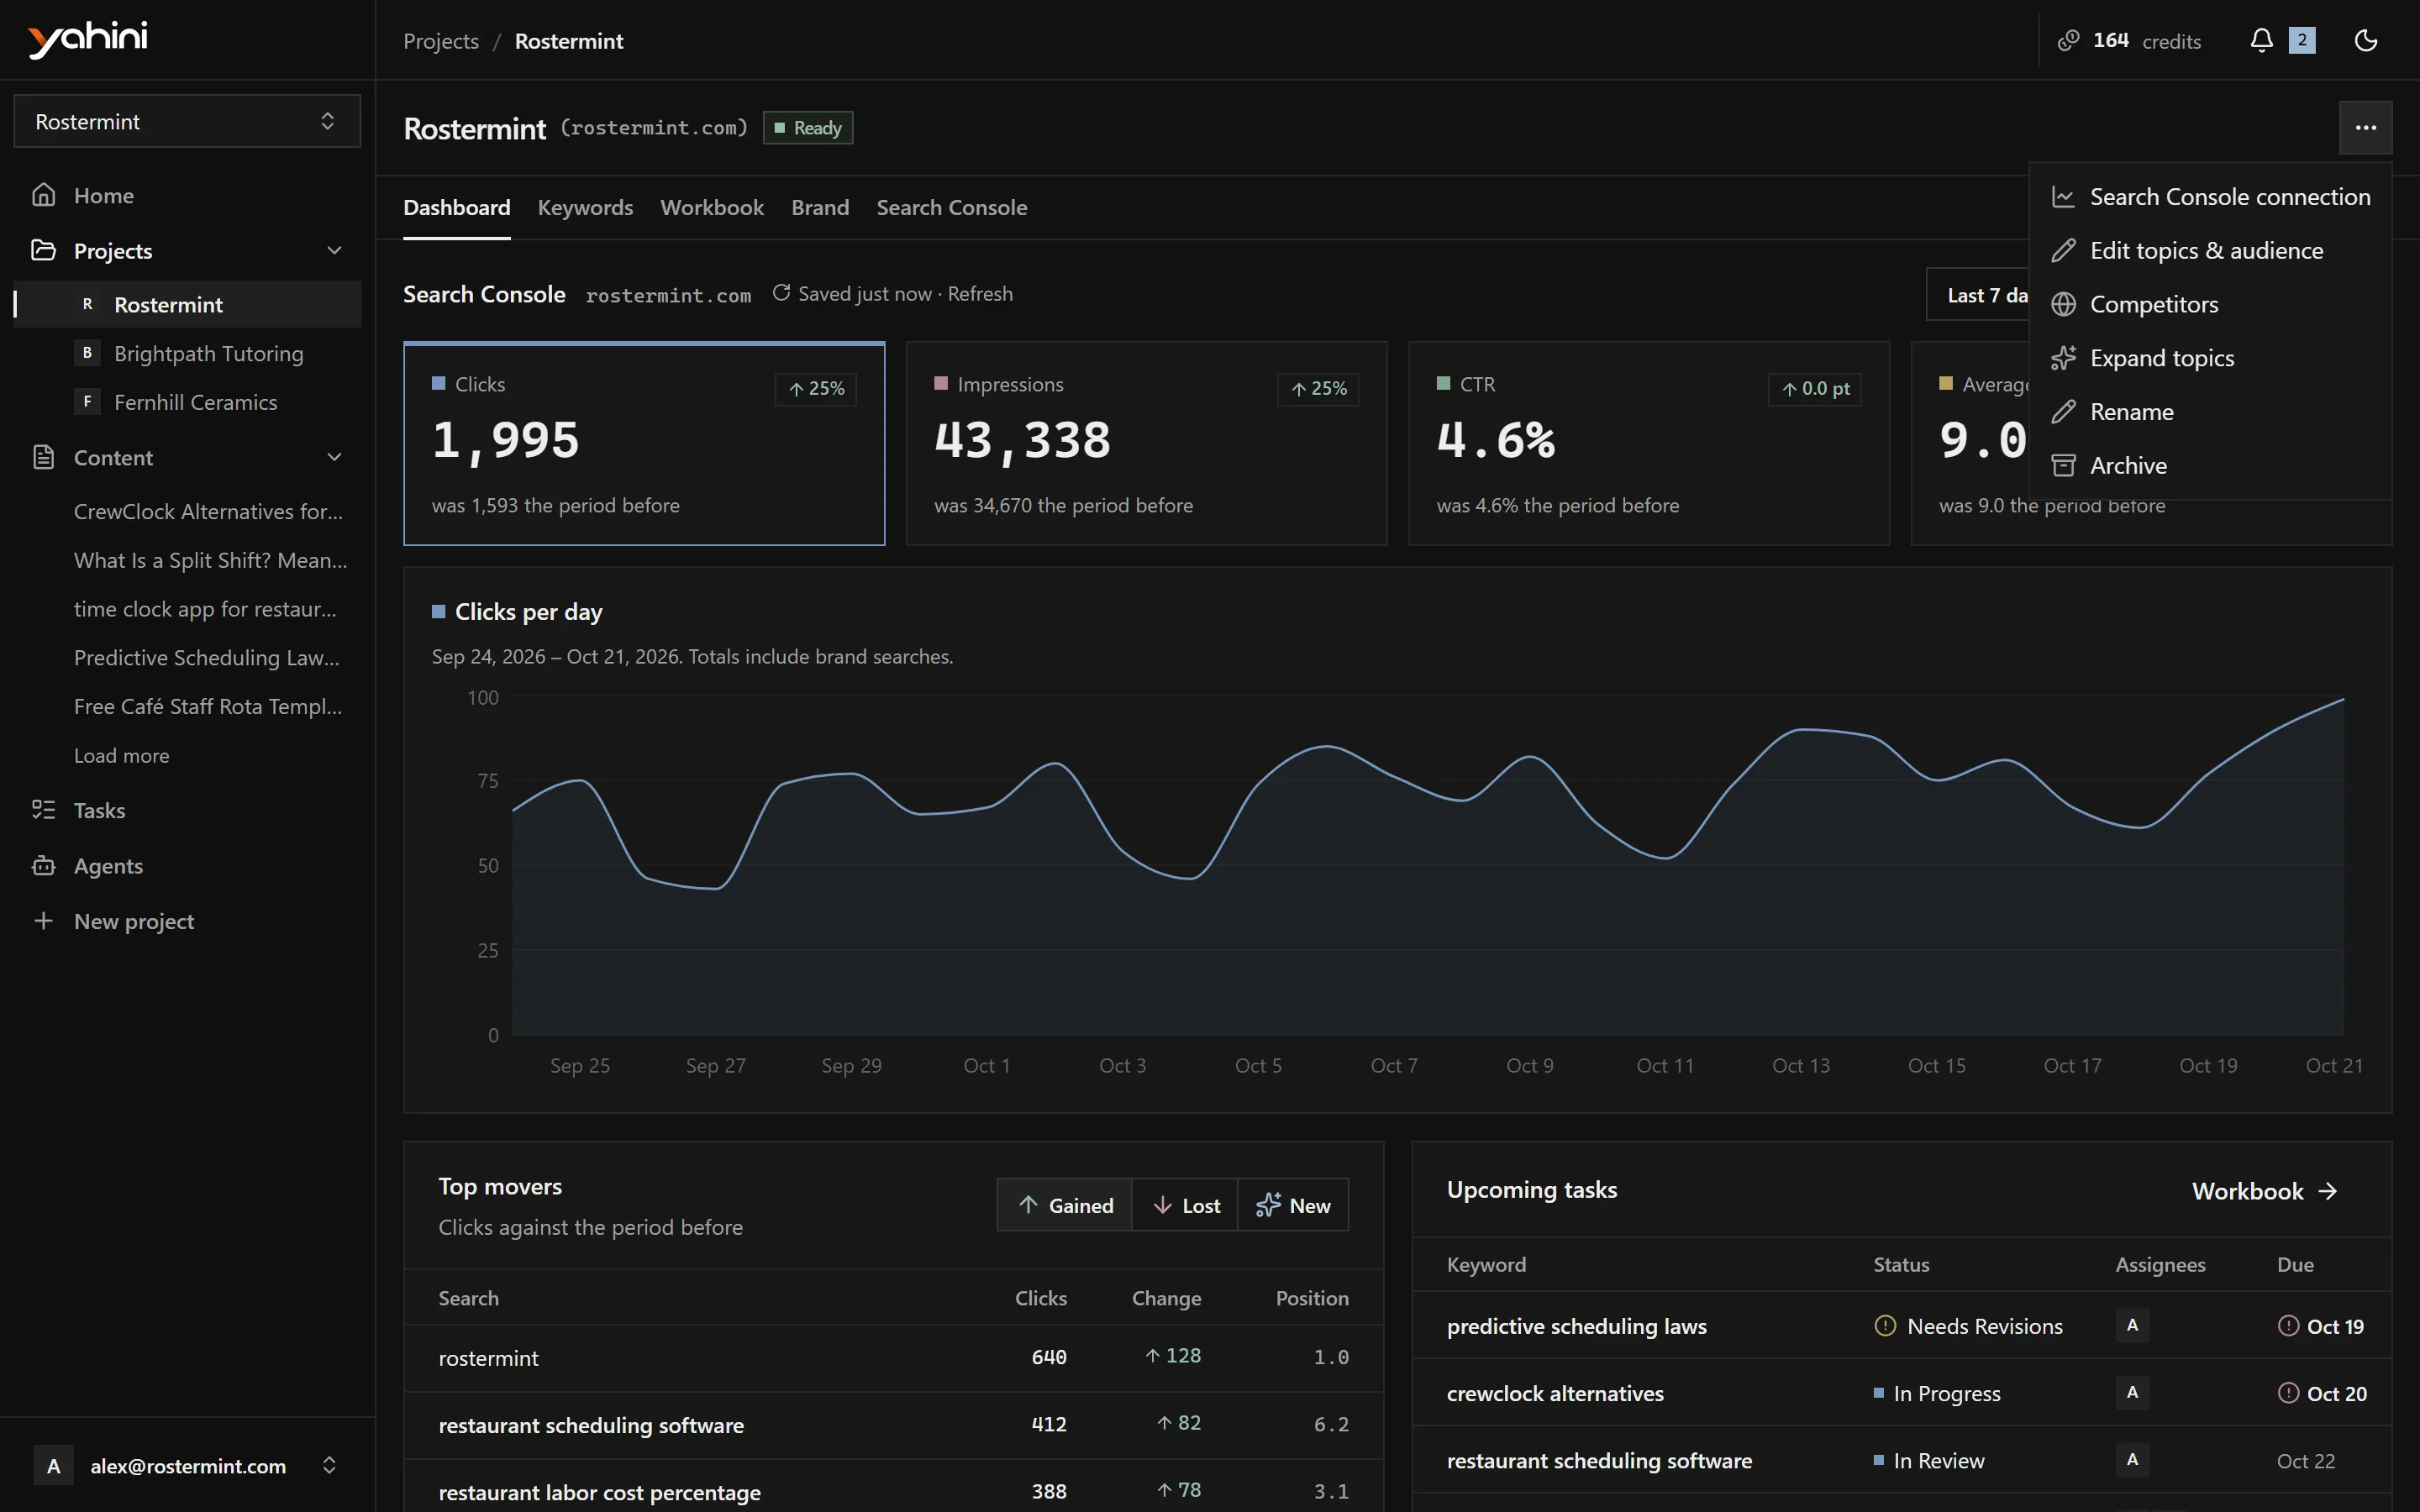2420x1512 pixels.
Task: Switch to the Workbook tab
Action: tap(712, 207)
